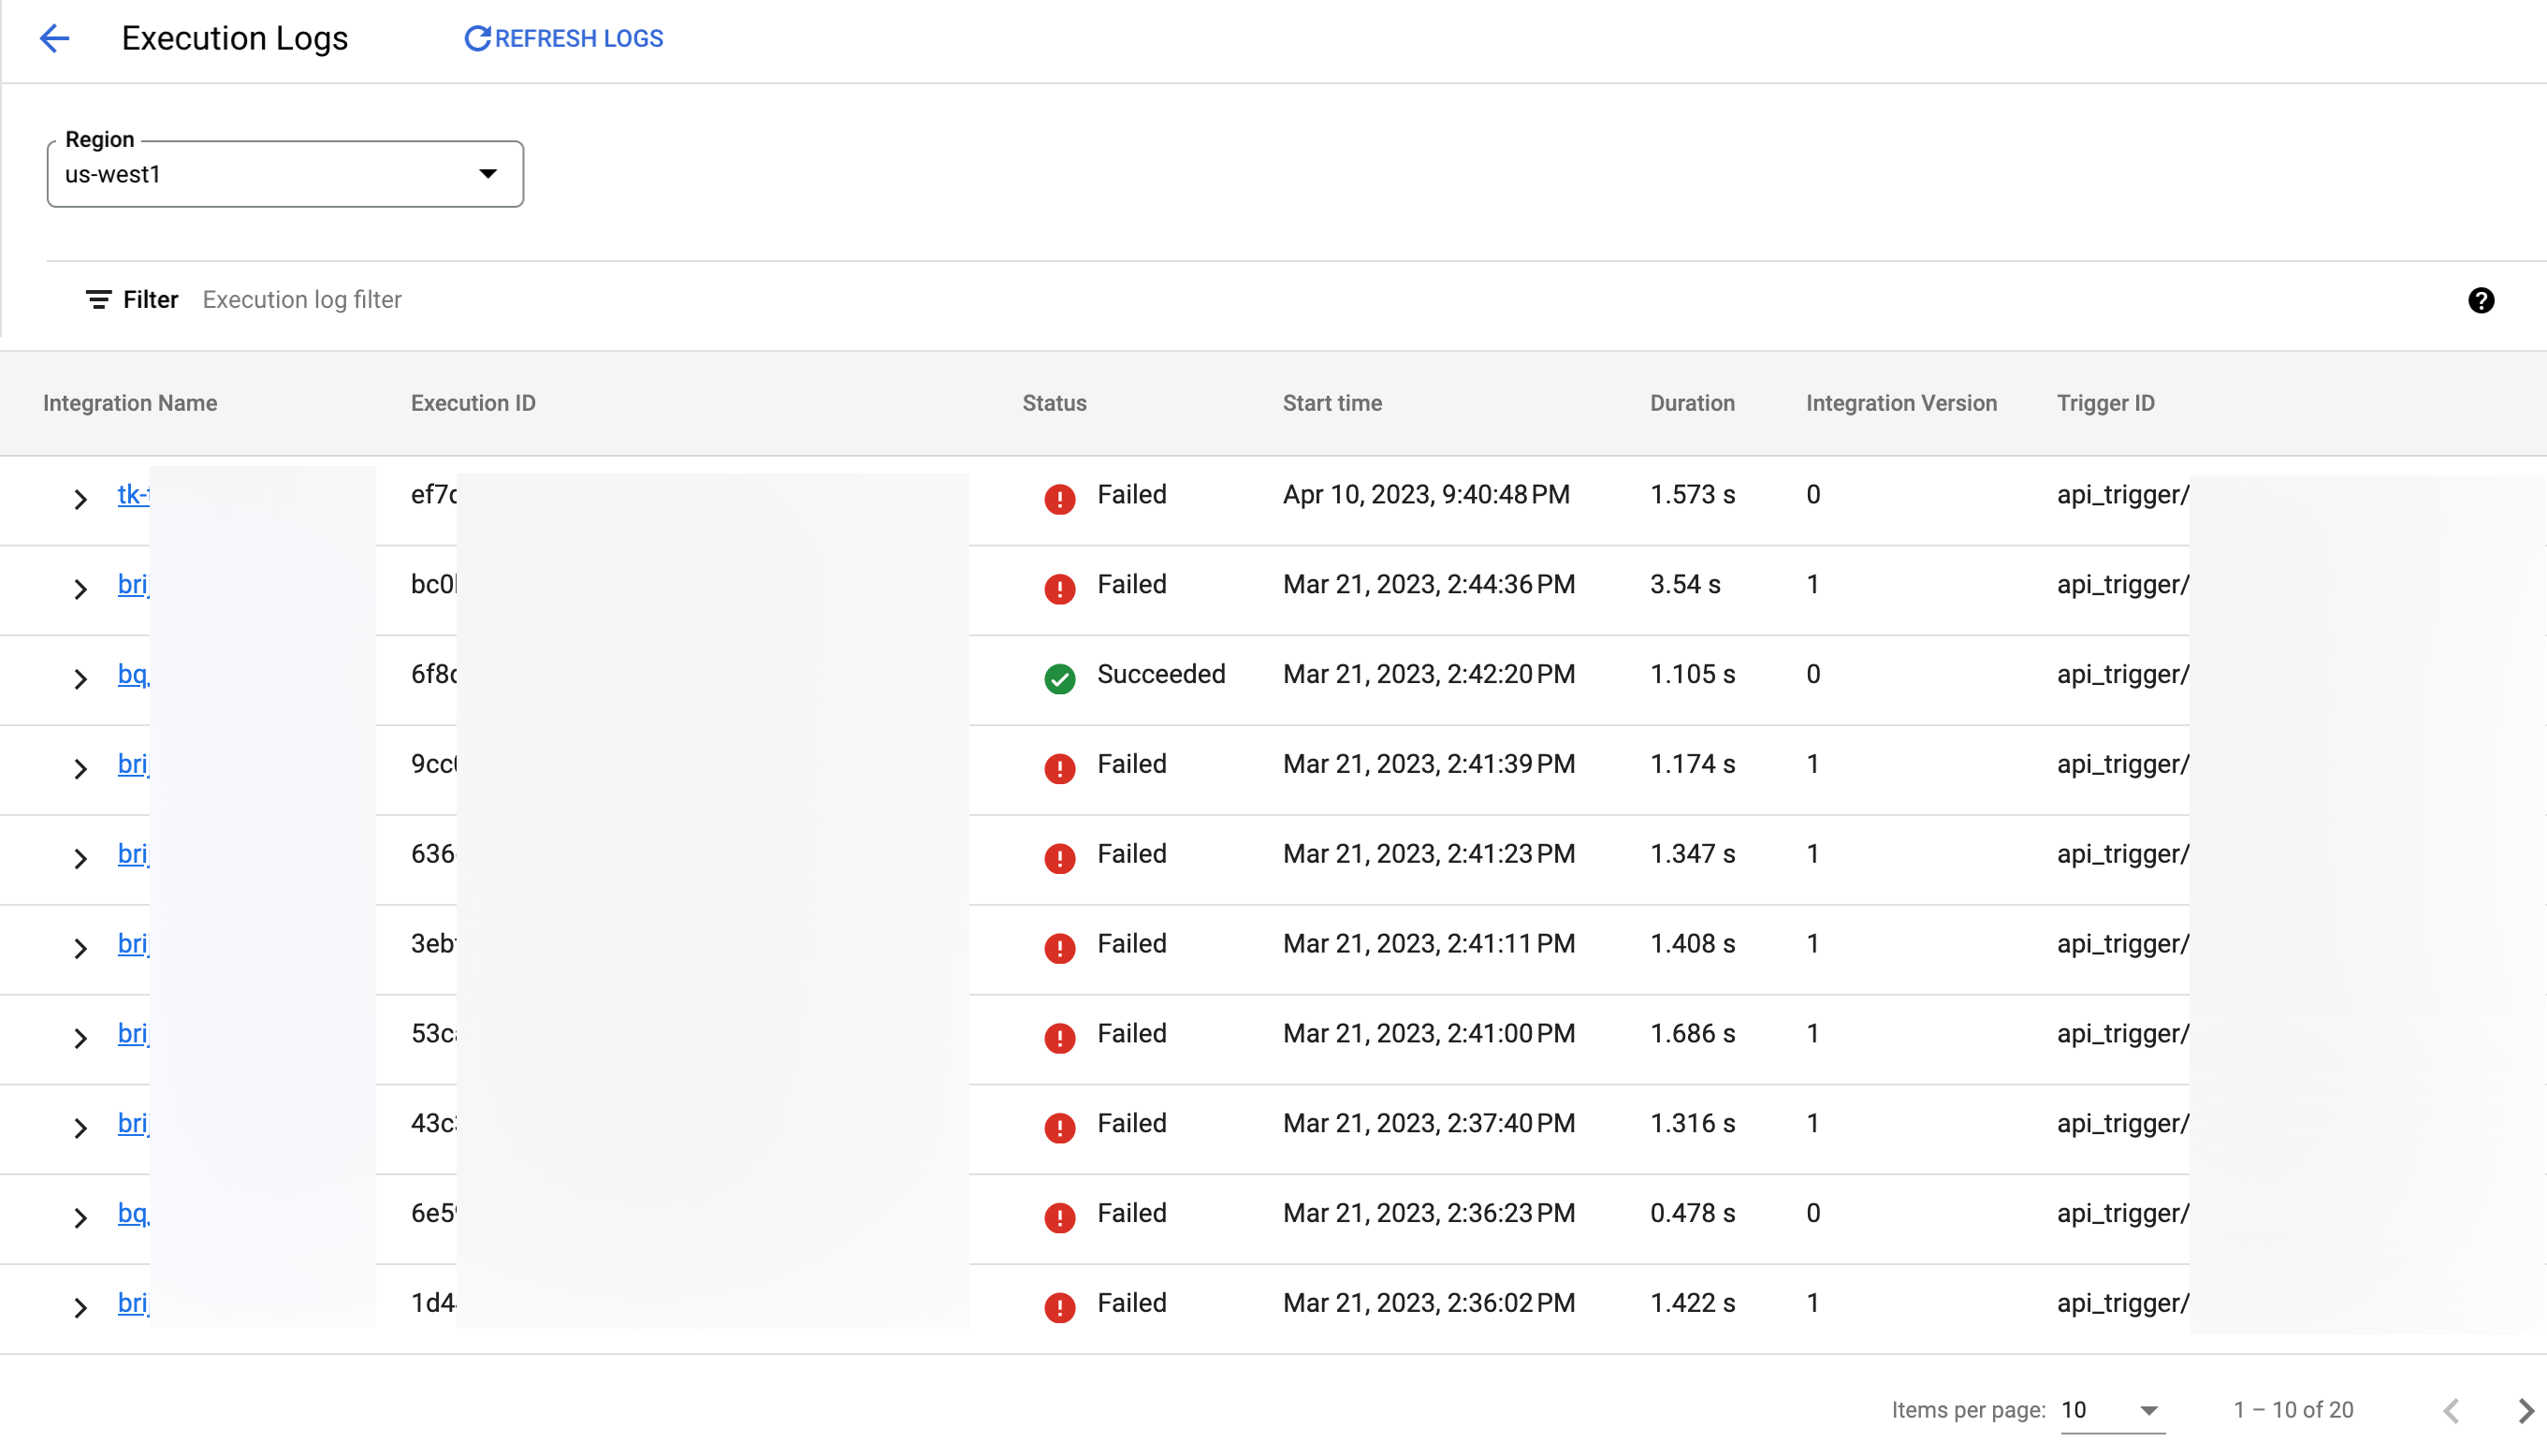The width and height of the screenshot is (2547, 1456).
Task: Select the bq integration name for 6e5
Action: [135, 1213]
